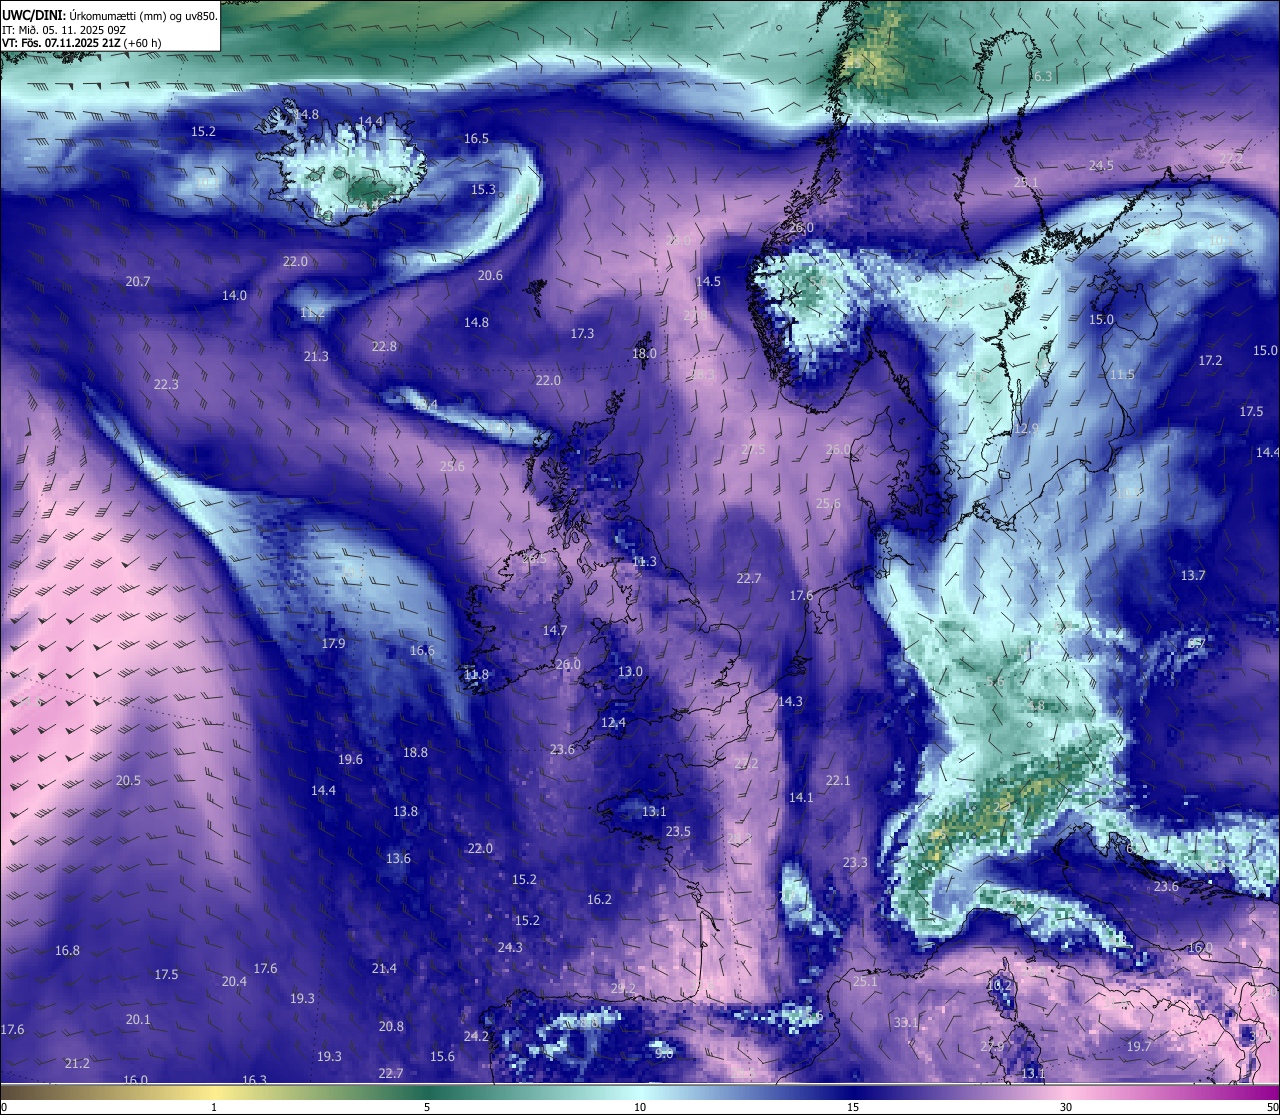Click the 18.0 value label

coord(645,354)
